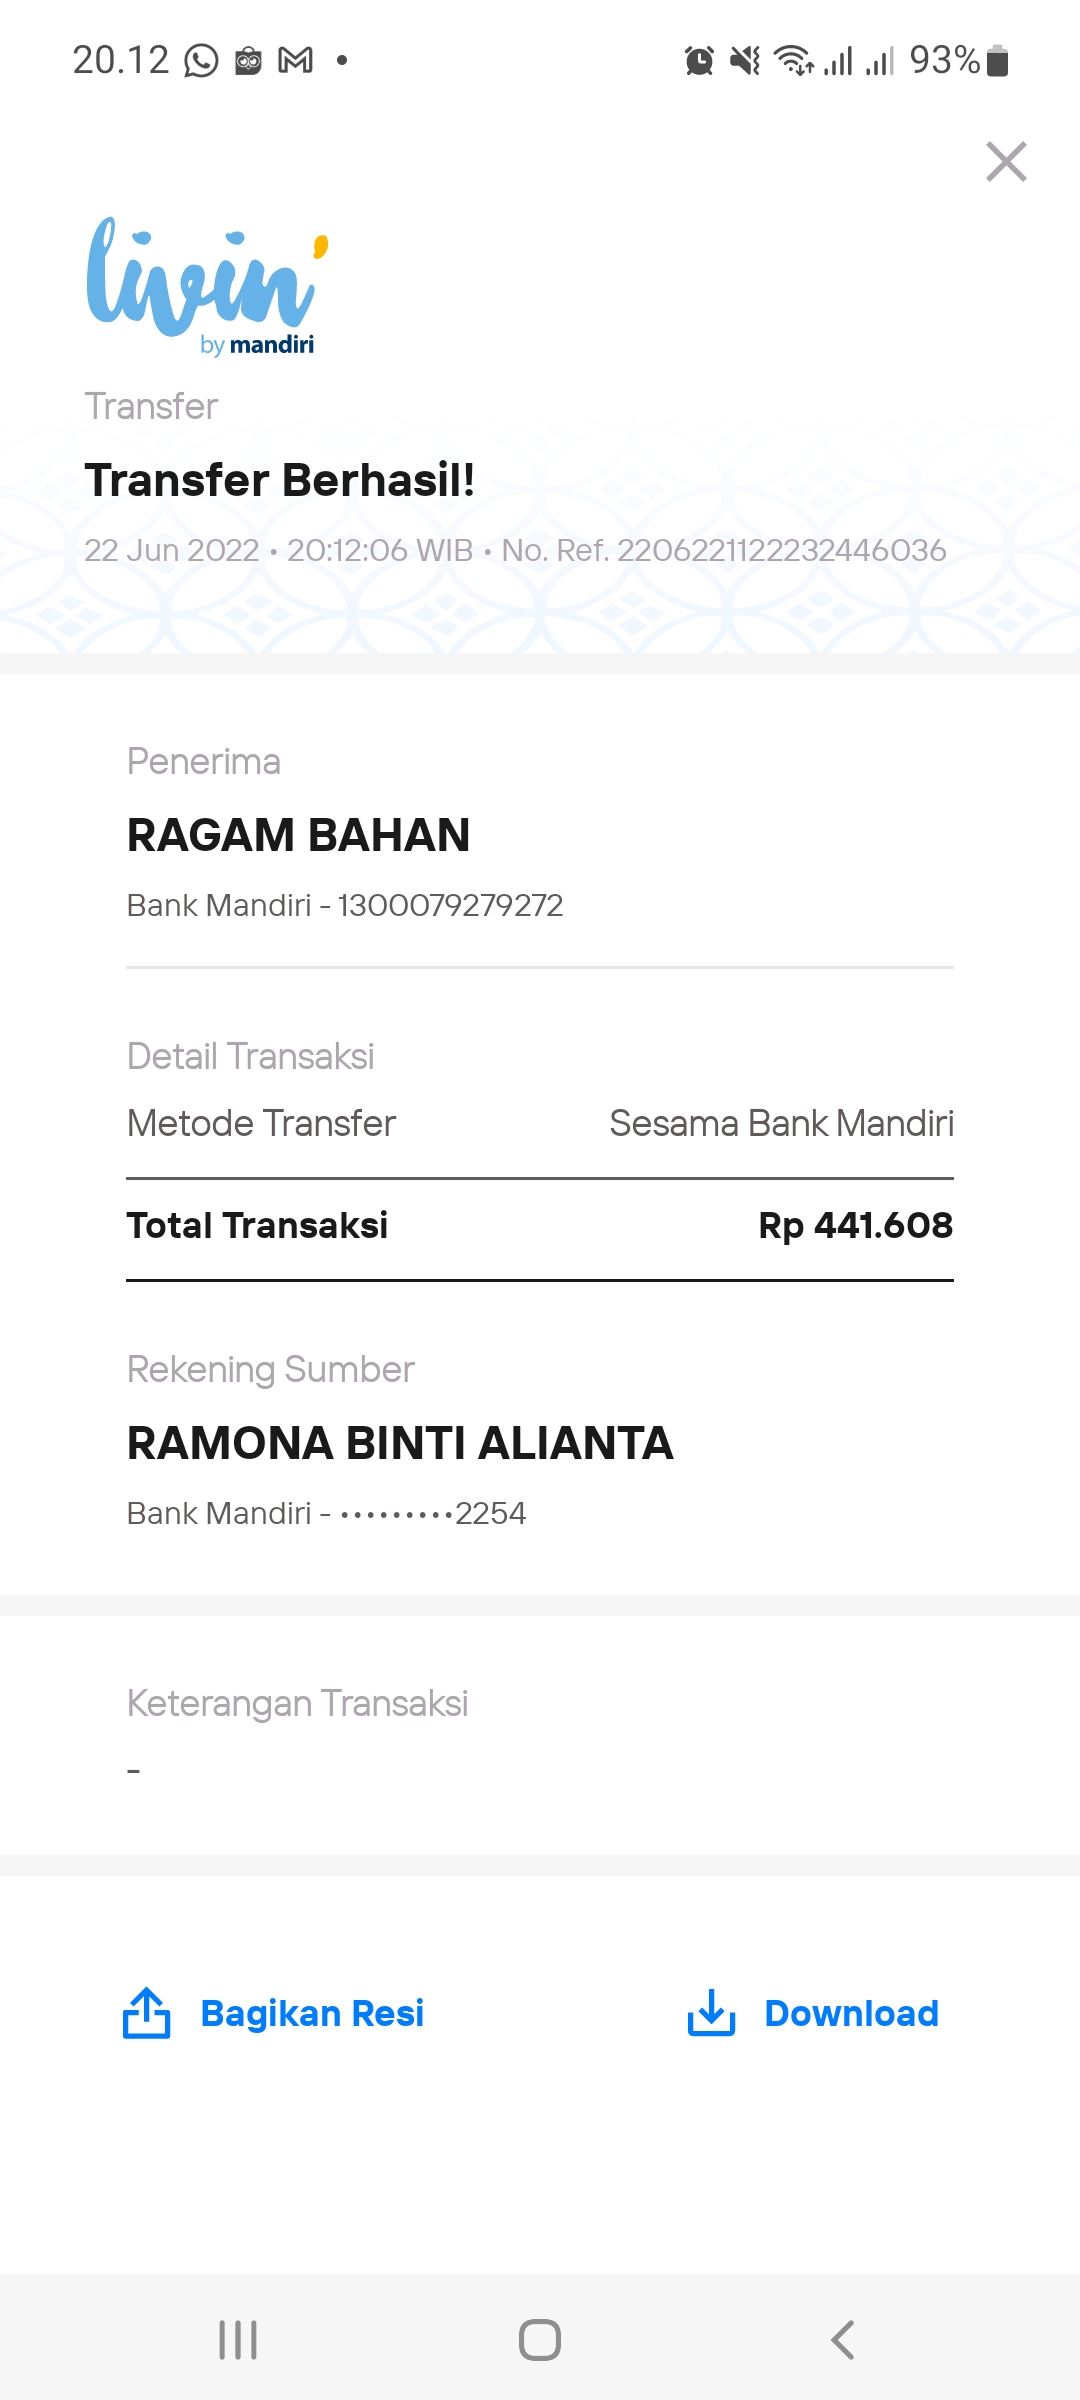1080x2400 pixels.
Task: Tap the Android home navigation button
Action: (540, 2340)
